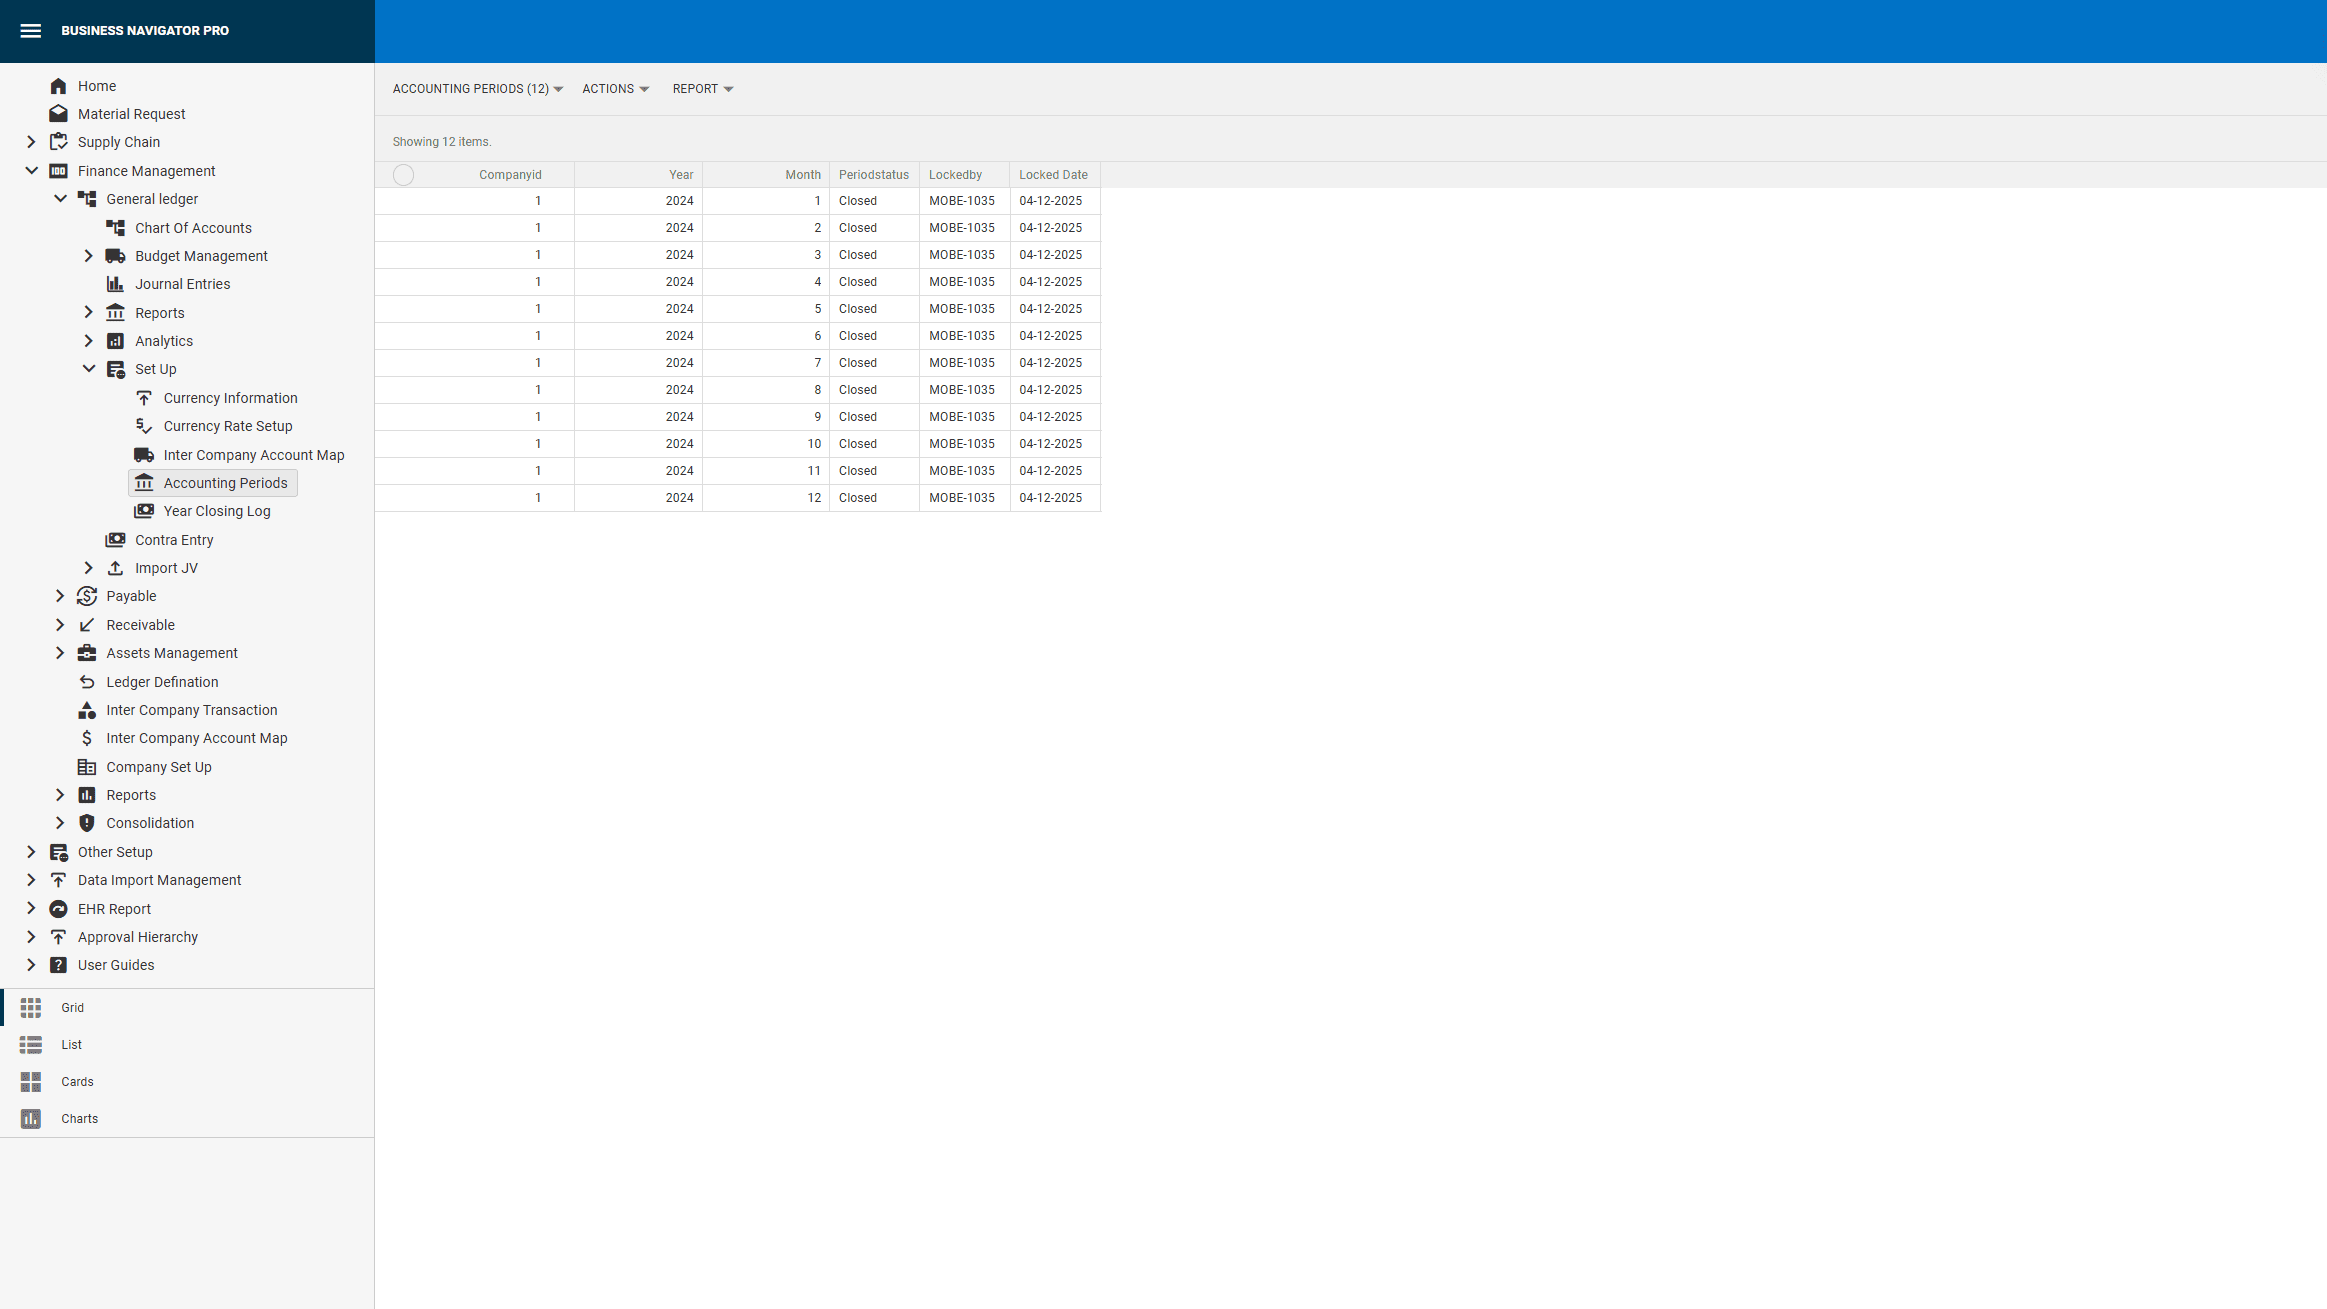Select the row checkbox in the table header
The image size is (2327, 1309).
coord(404,174)
